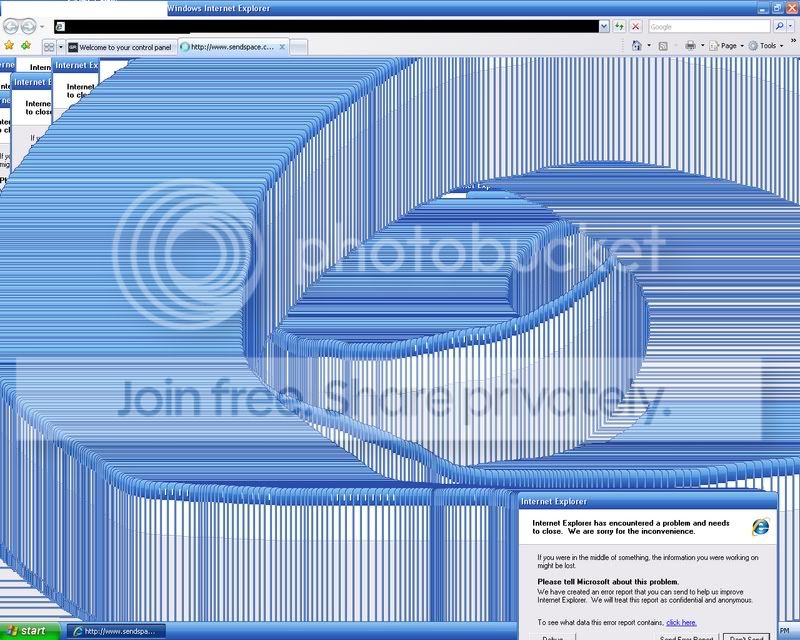Open the Favorites Center star icon
Screen dimensions: 800x640
click(x=9, y=46)
